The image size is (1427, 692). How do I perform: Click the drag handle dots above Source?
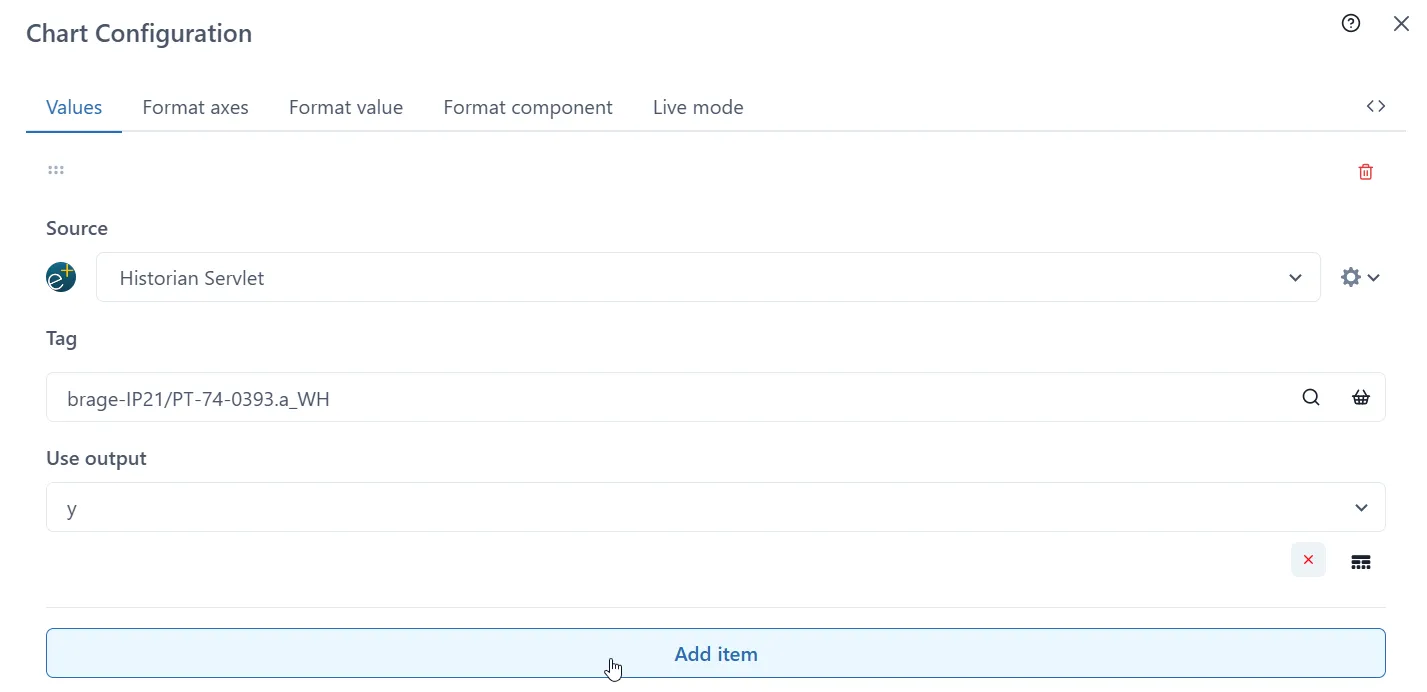click(55, 170)
